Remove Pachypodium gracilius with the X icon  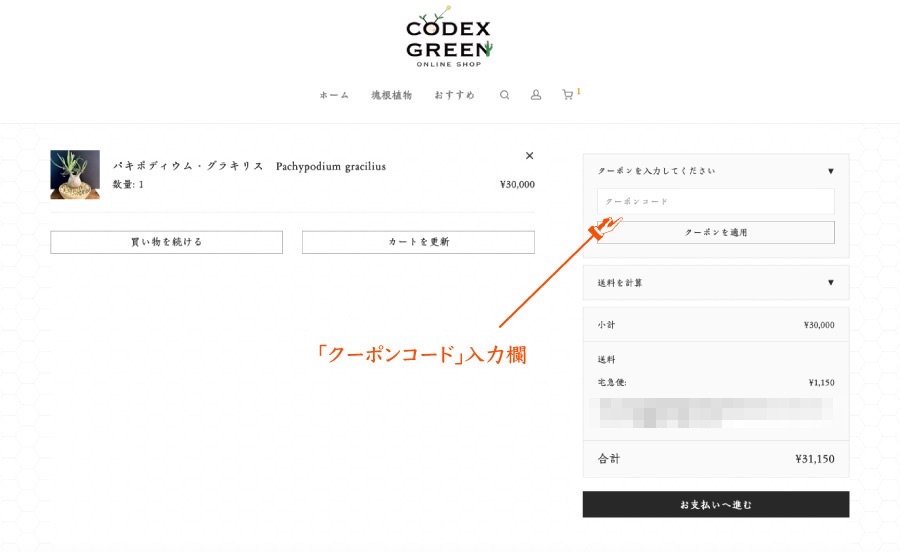[x=529, y=155]
